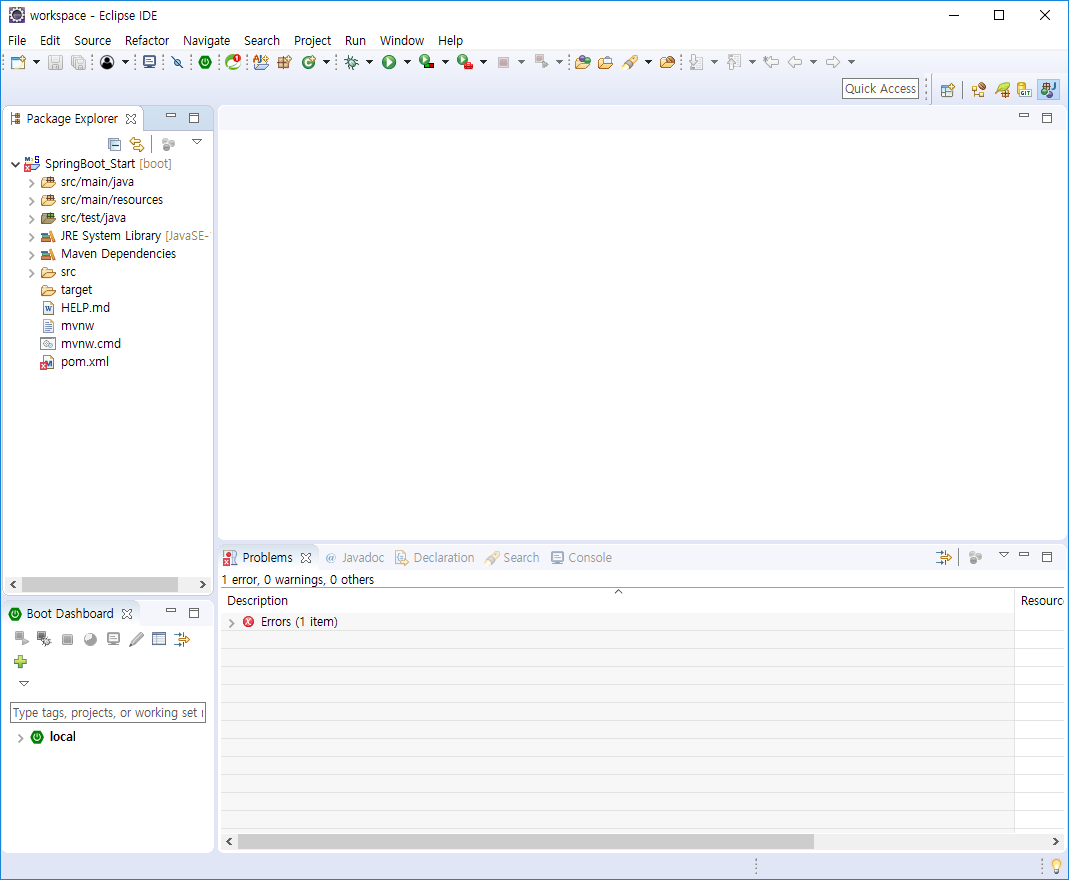Close the Boot Dashboard tab
The width and height of the screenshot is (1069, 880).
[127, 614]
